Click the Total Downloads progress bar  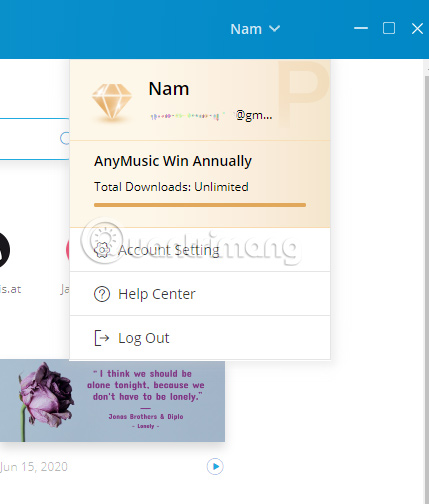200,205
